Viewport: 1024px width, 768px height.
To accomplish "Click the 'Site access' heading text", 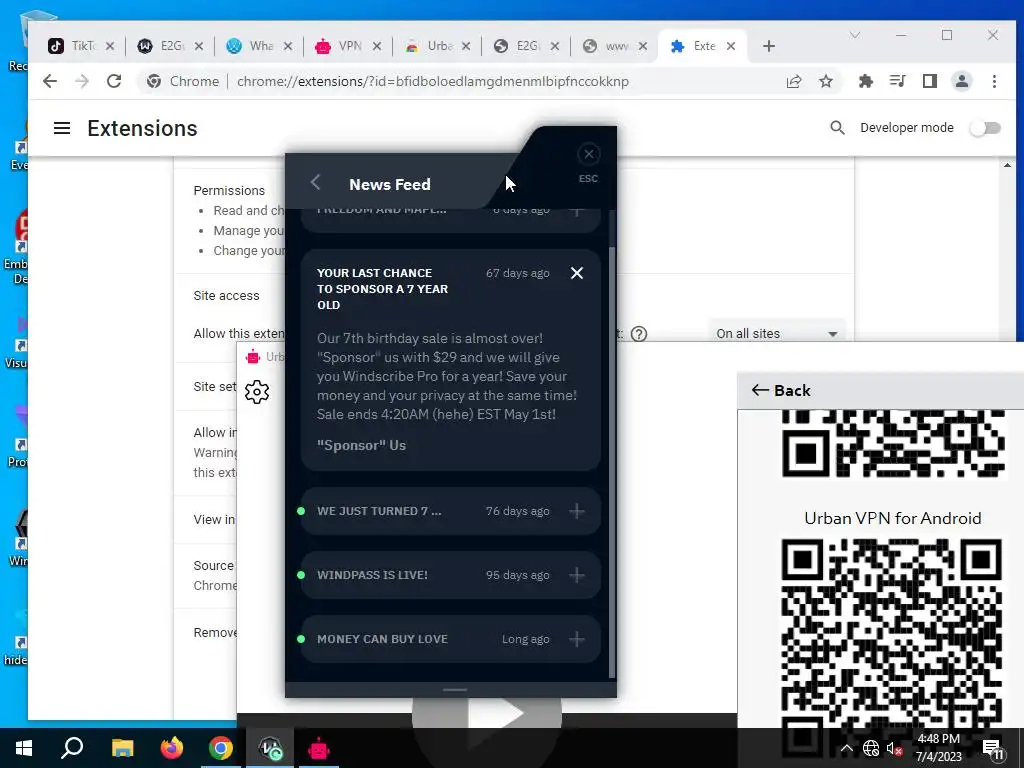I will coord(226,295).
